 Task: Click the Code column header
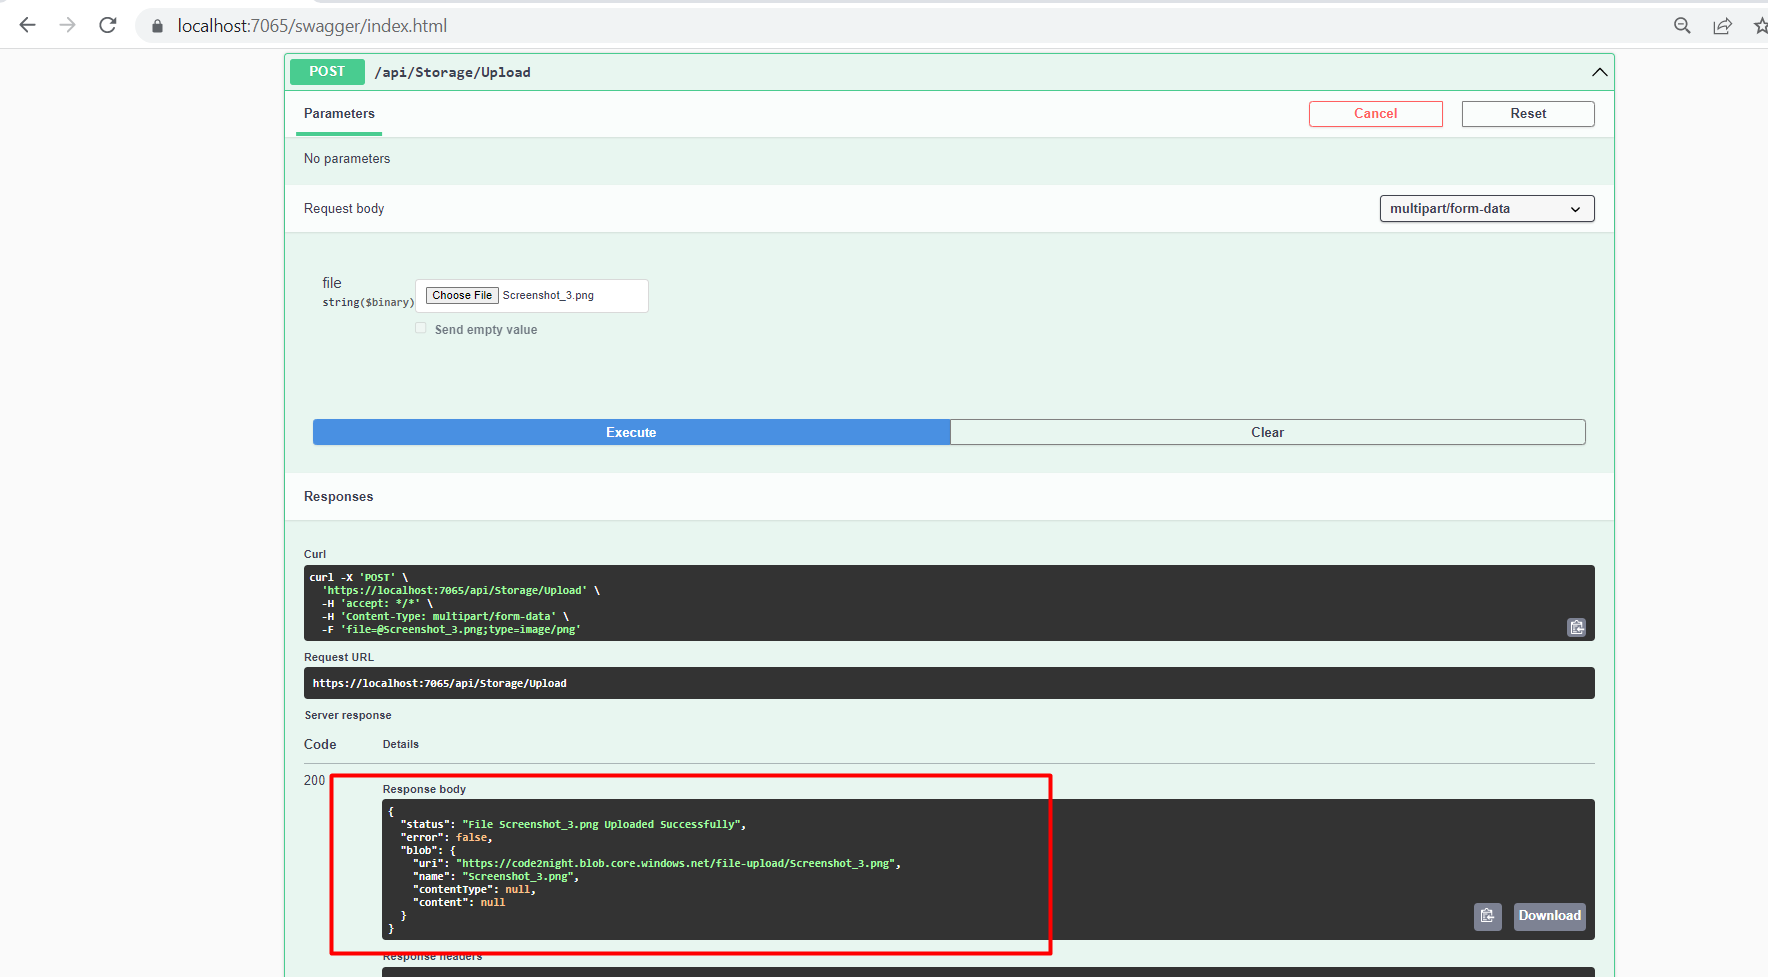coord(320,744)
